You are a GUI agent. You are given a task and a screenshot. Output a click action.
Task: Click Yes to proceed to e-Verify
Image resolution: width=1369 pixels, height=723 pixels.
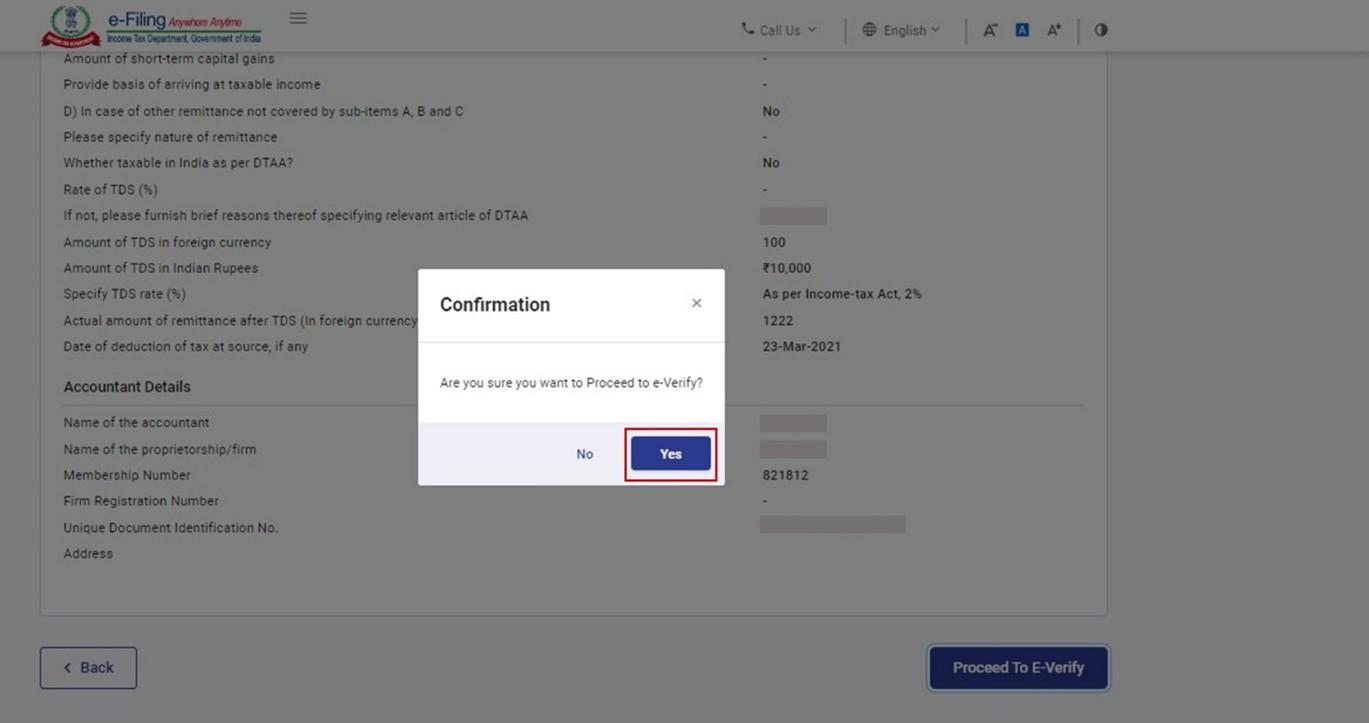point(670,453)
